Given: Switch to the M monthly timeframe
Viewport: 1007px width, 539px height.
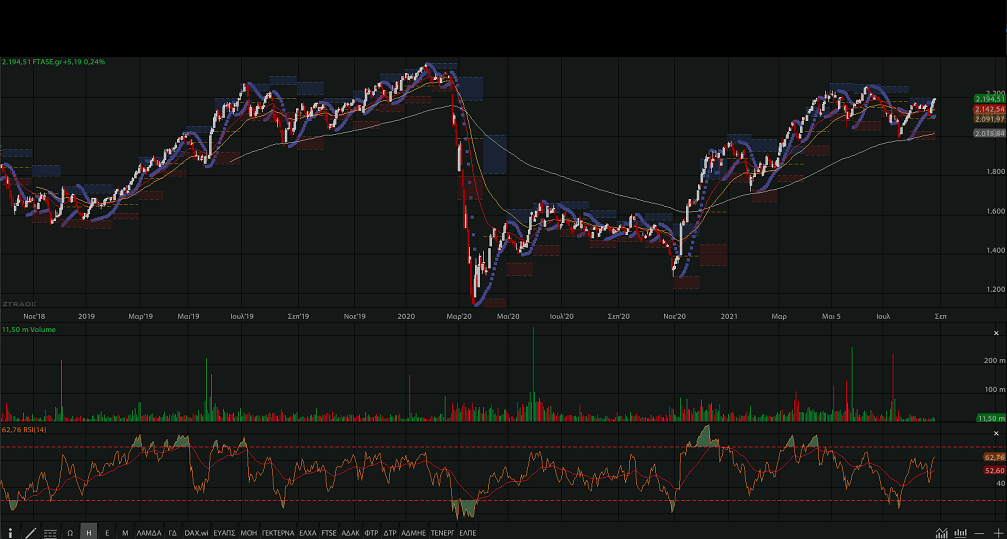Looking at the screenshot, I should tap(125, 533).
